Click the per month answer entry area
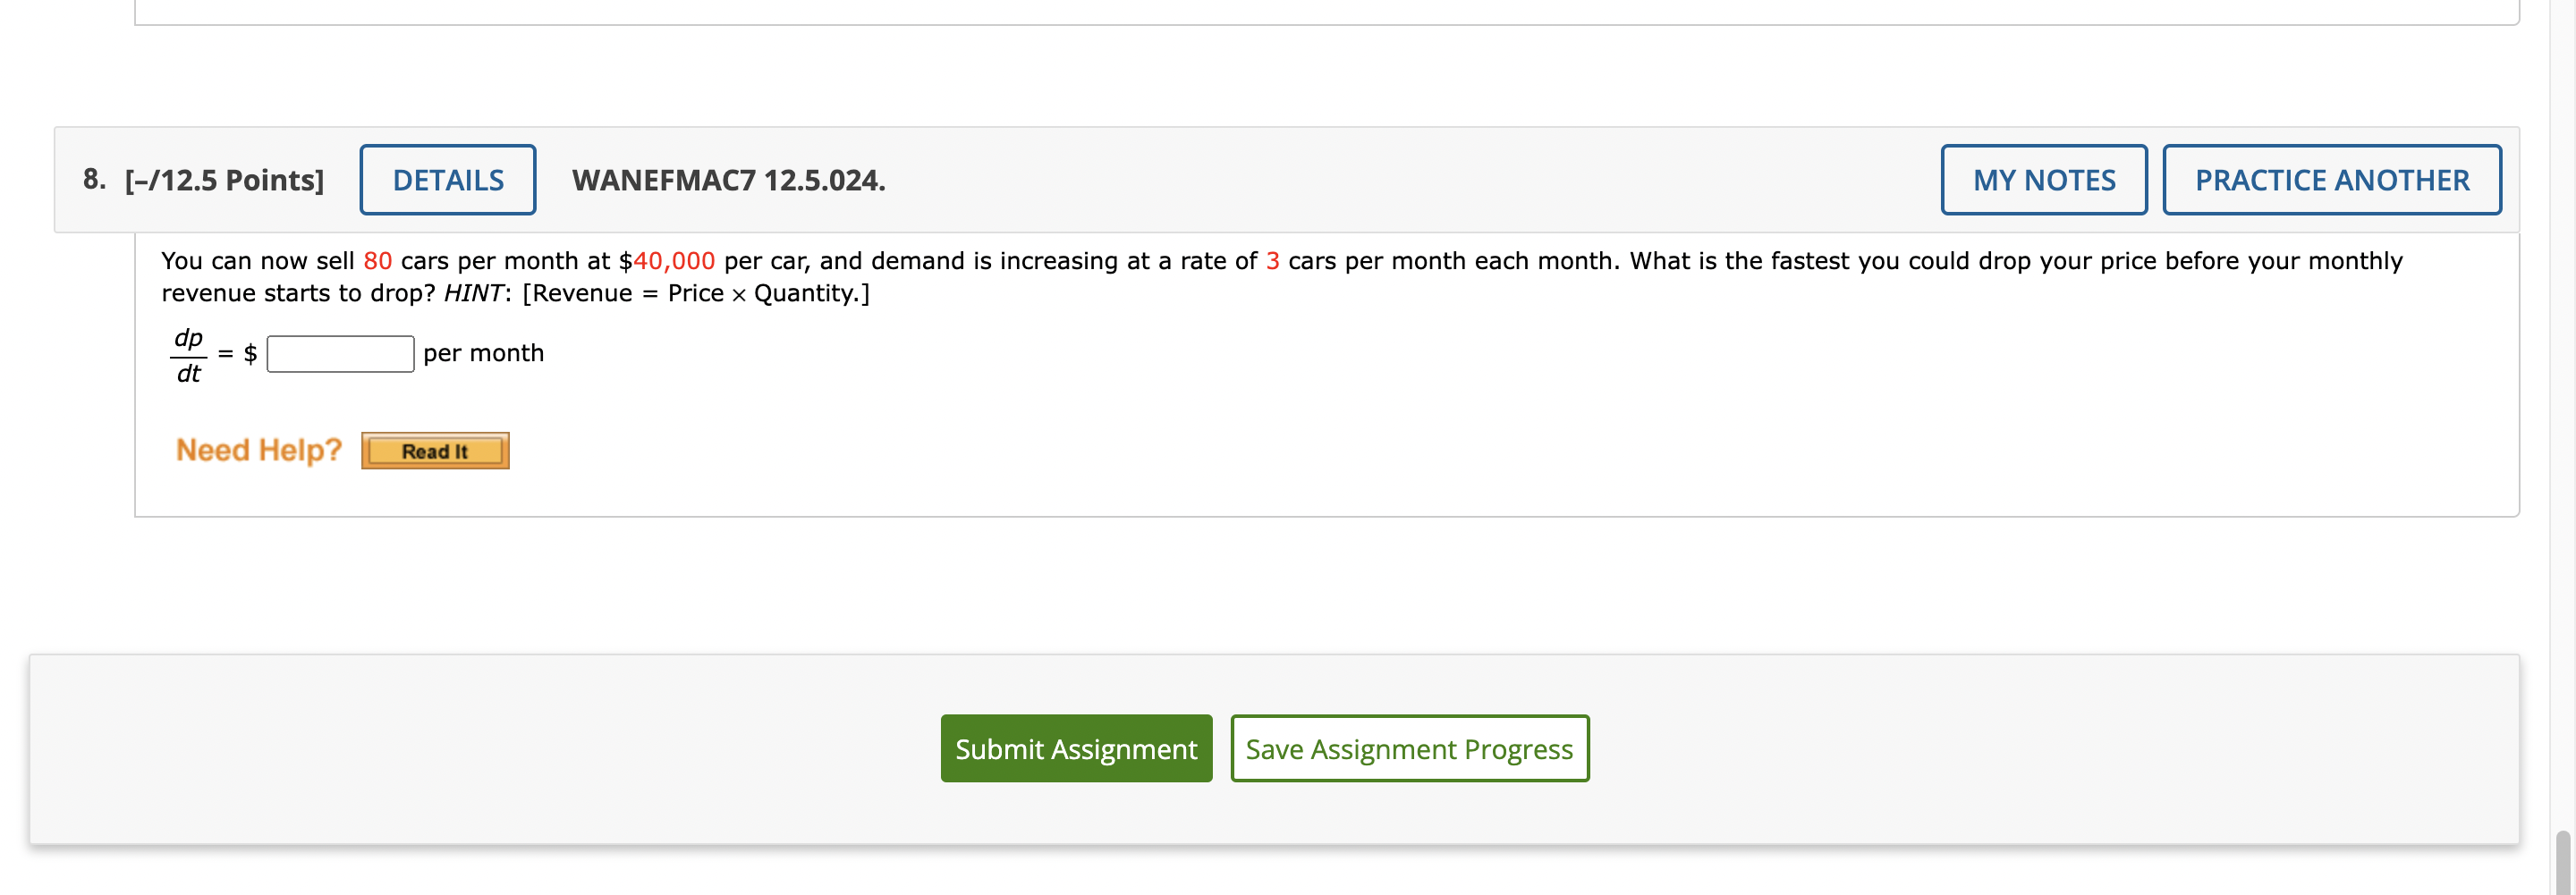The width and height of the screenshot is (2576, 895). pos(339,354)
